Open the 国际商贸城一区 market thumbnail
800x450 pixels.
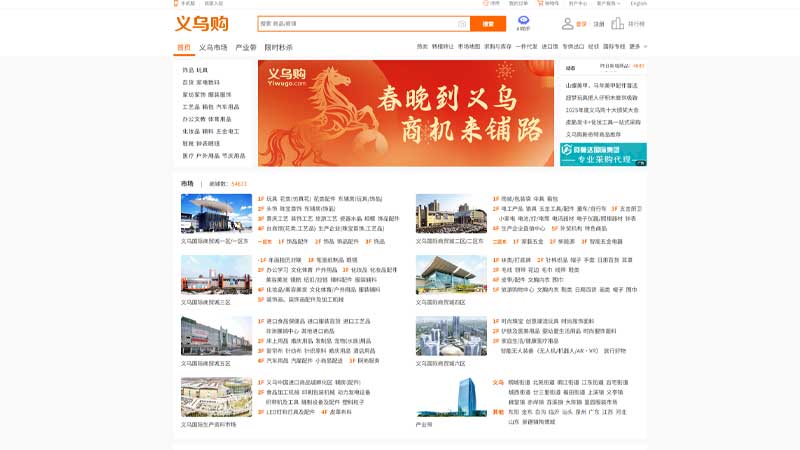(x=216, y=214)
